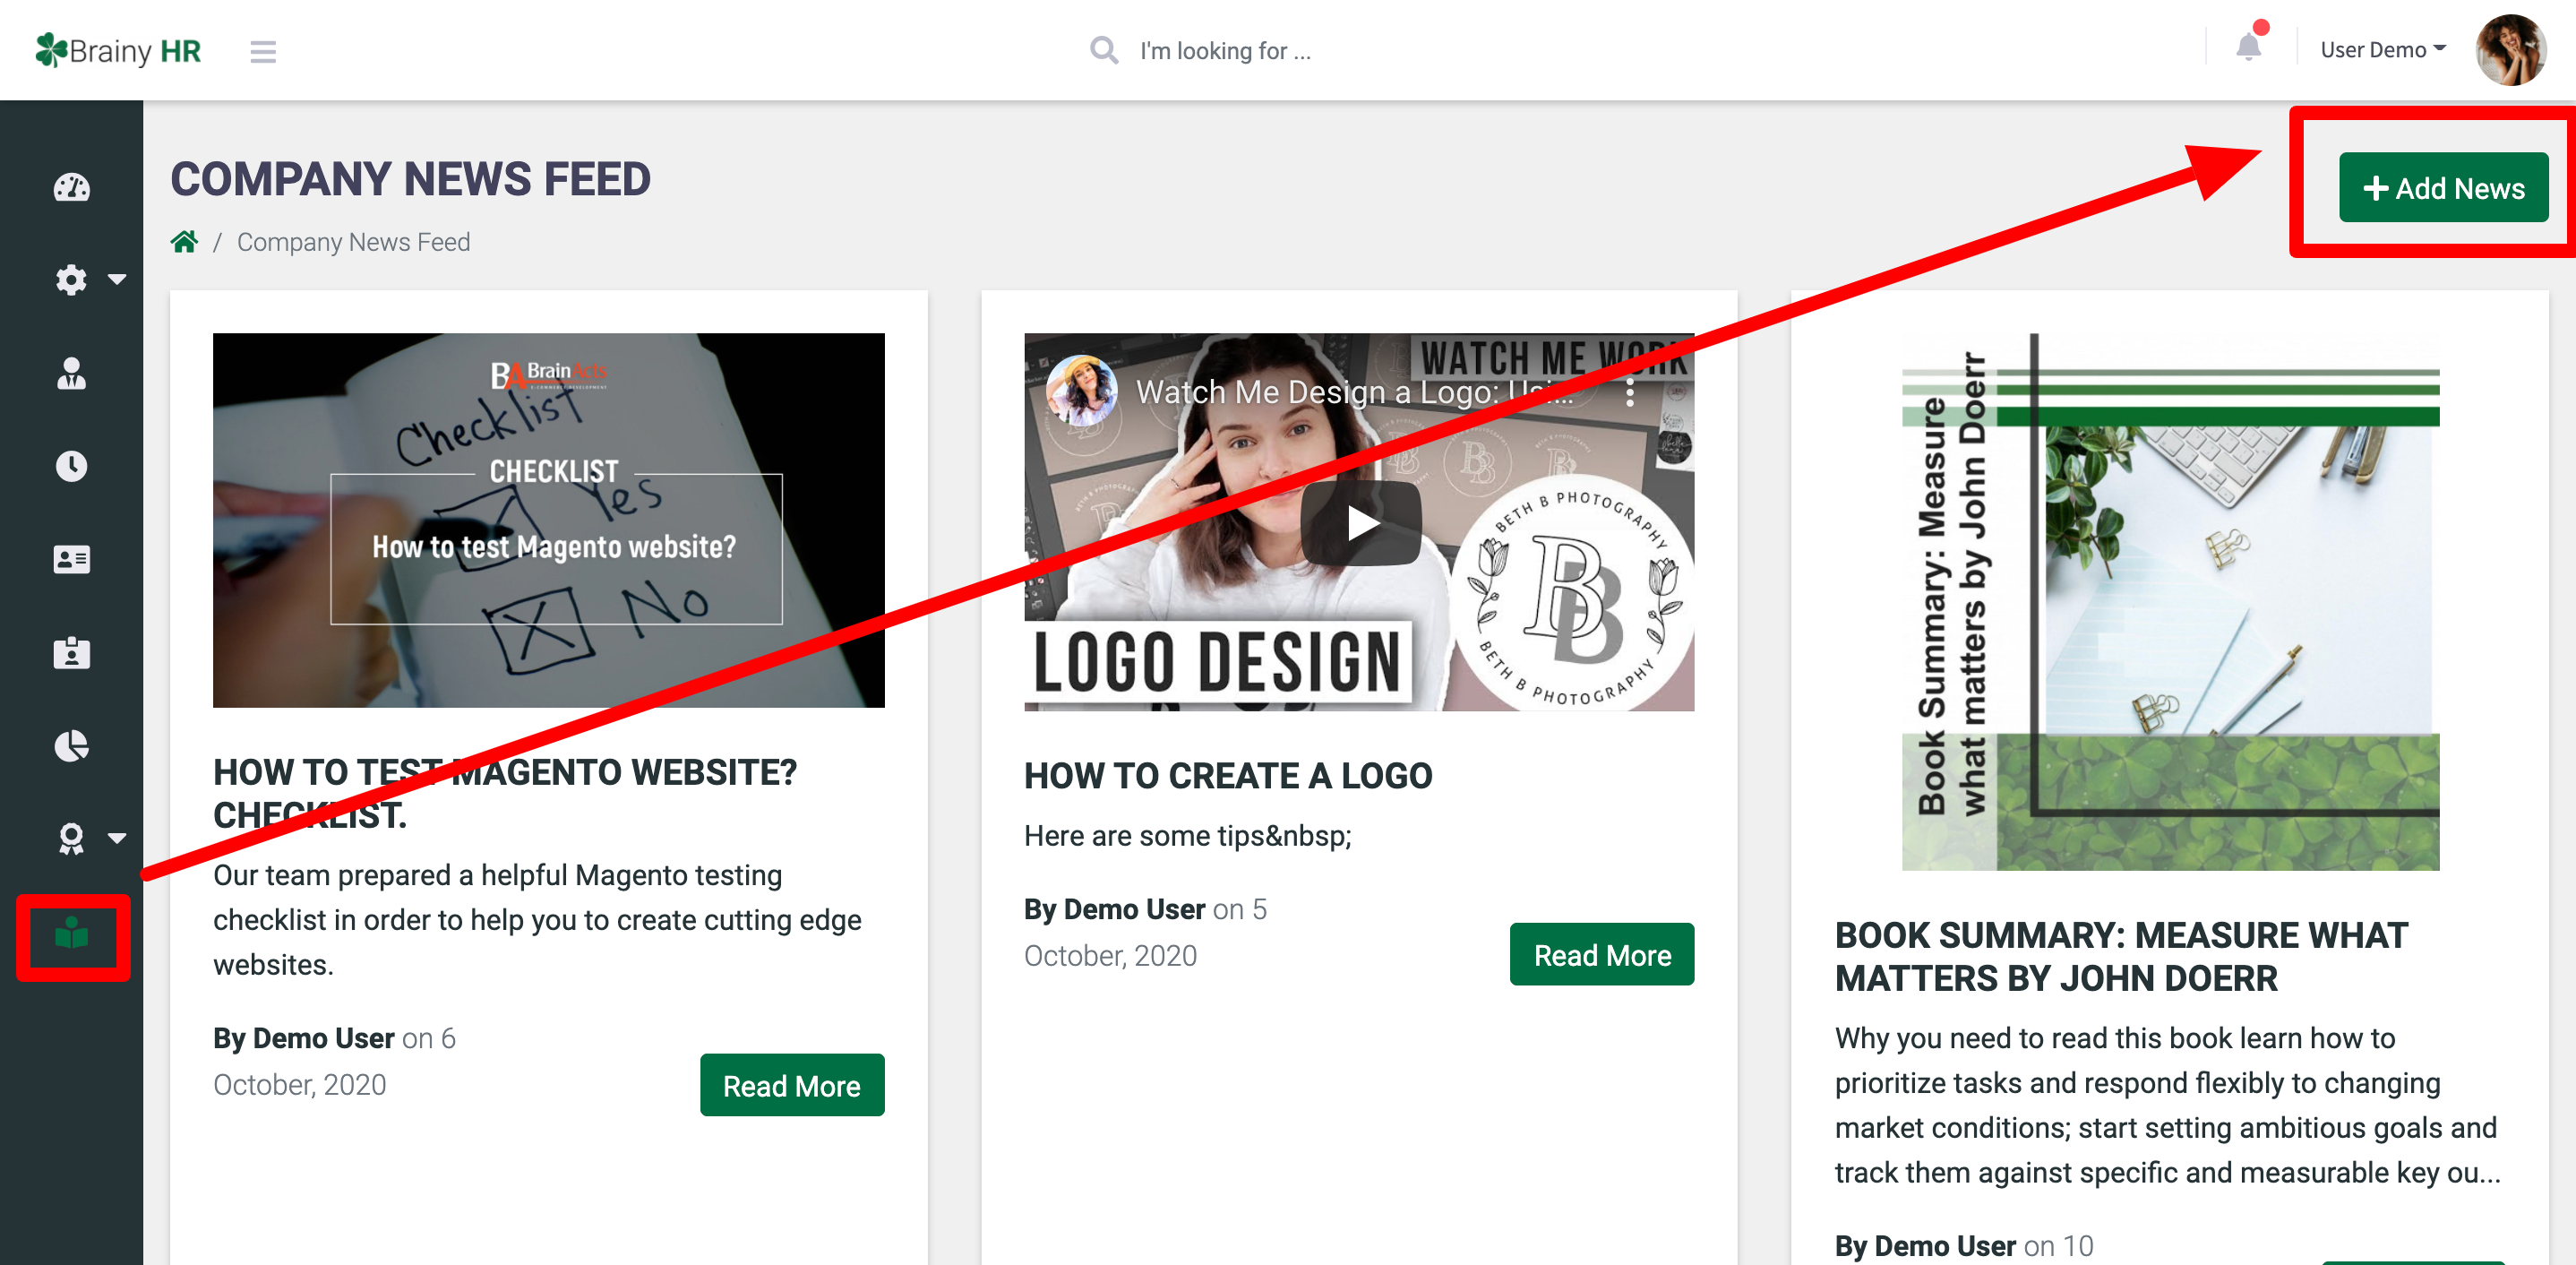Read More on Magento checklist article
The height and width of the screenshot is (1265, 2576).
(791, 1084)
